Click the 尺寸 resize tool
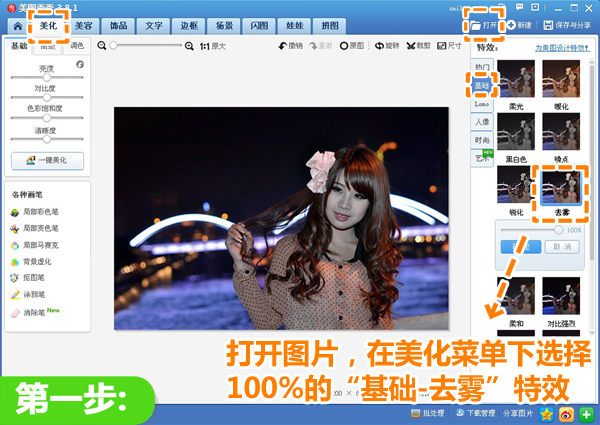Viewport: 600px width, 425px height. pos(449,46)
